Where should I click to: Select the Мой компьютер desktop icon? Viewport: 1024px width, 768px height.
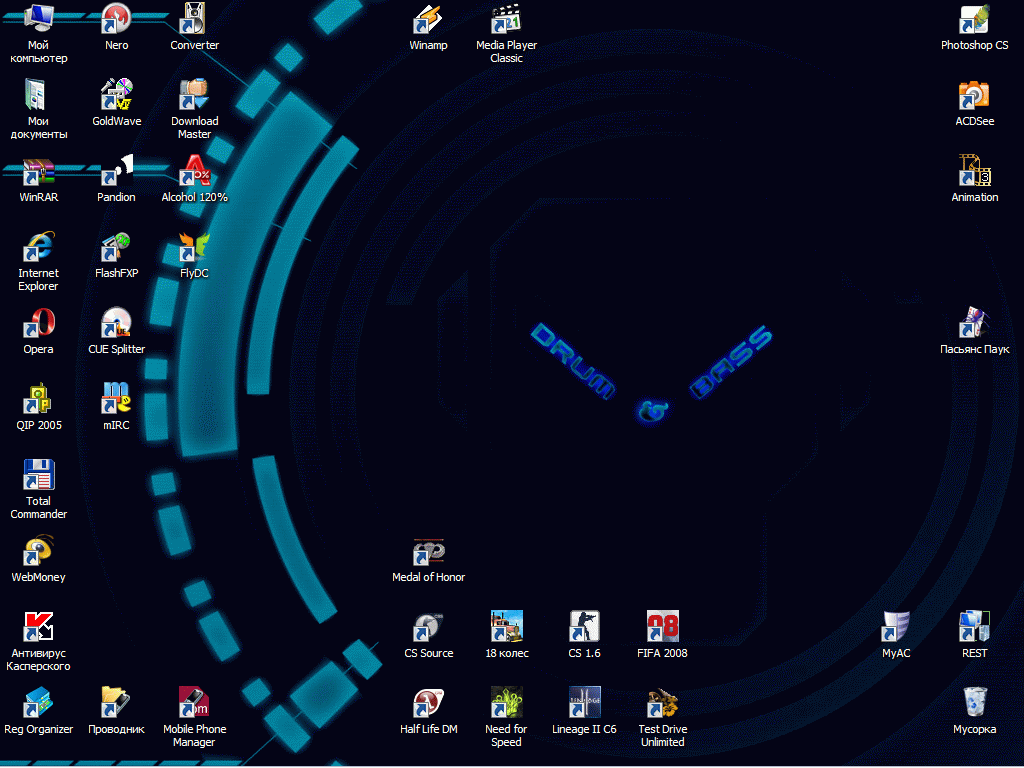pyautogui.click(x=39, y=18)
